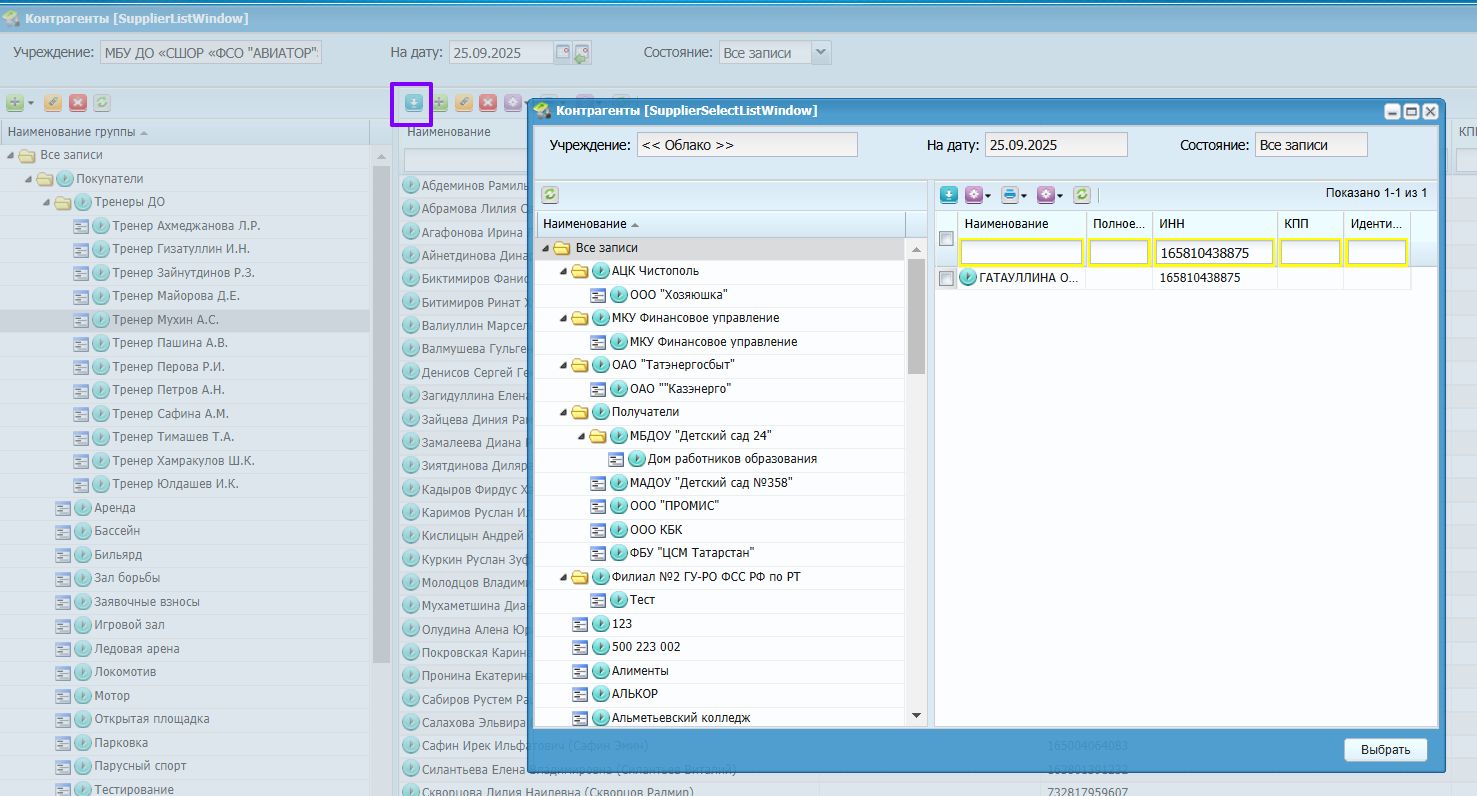Tick the select-all checkbox in the grid header
This screenshot has height=796, width=1477.
[946, 238]
